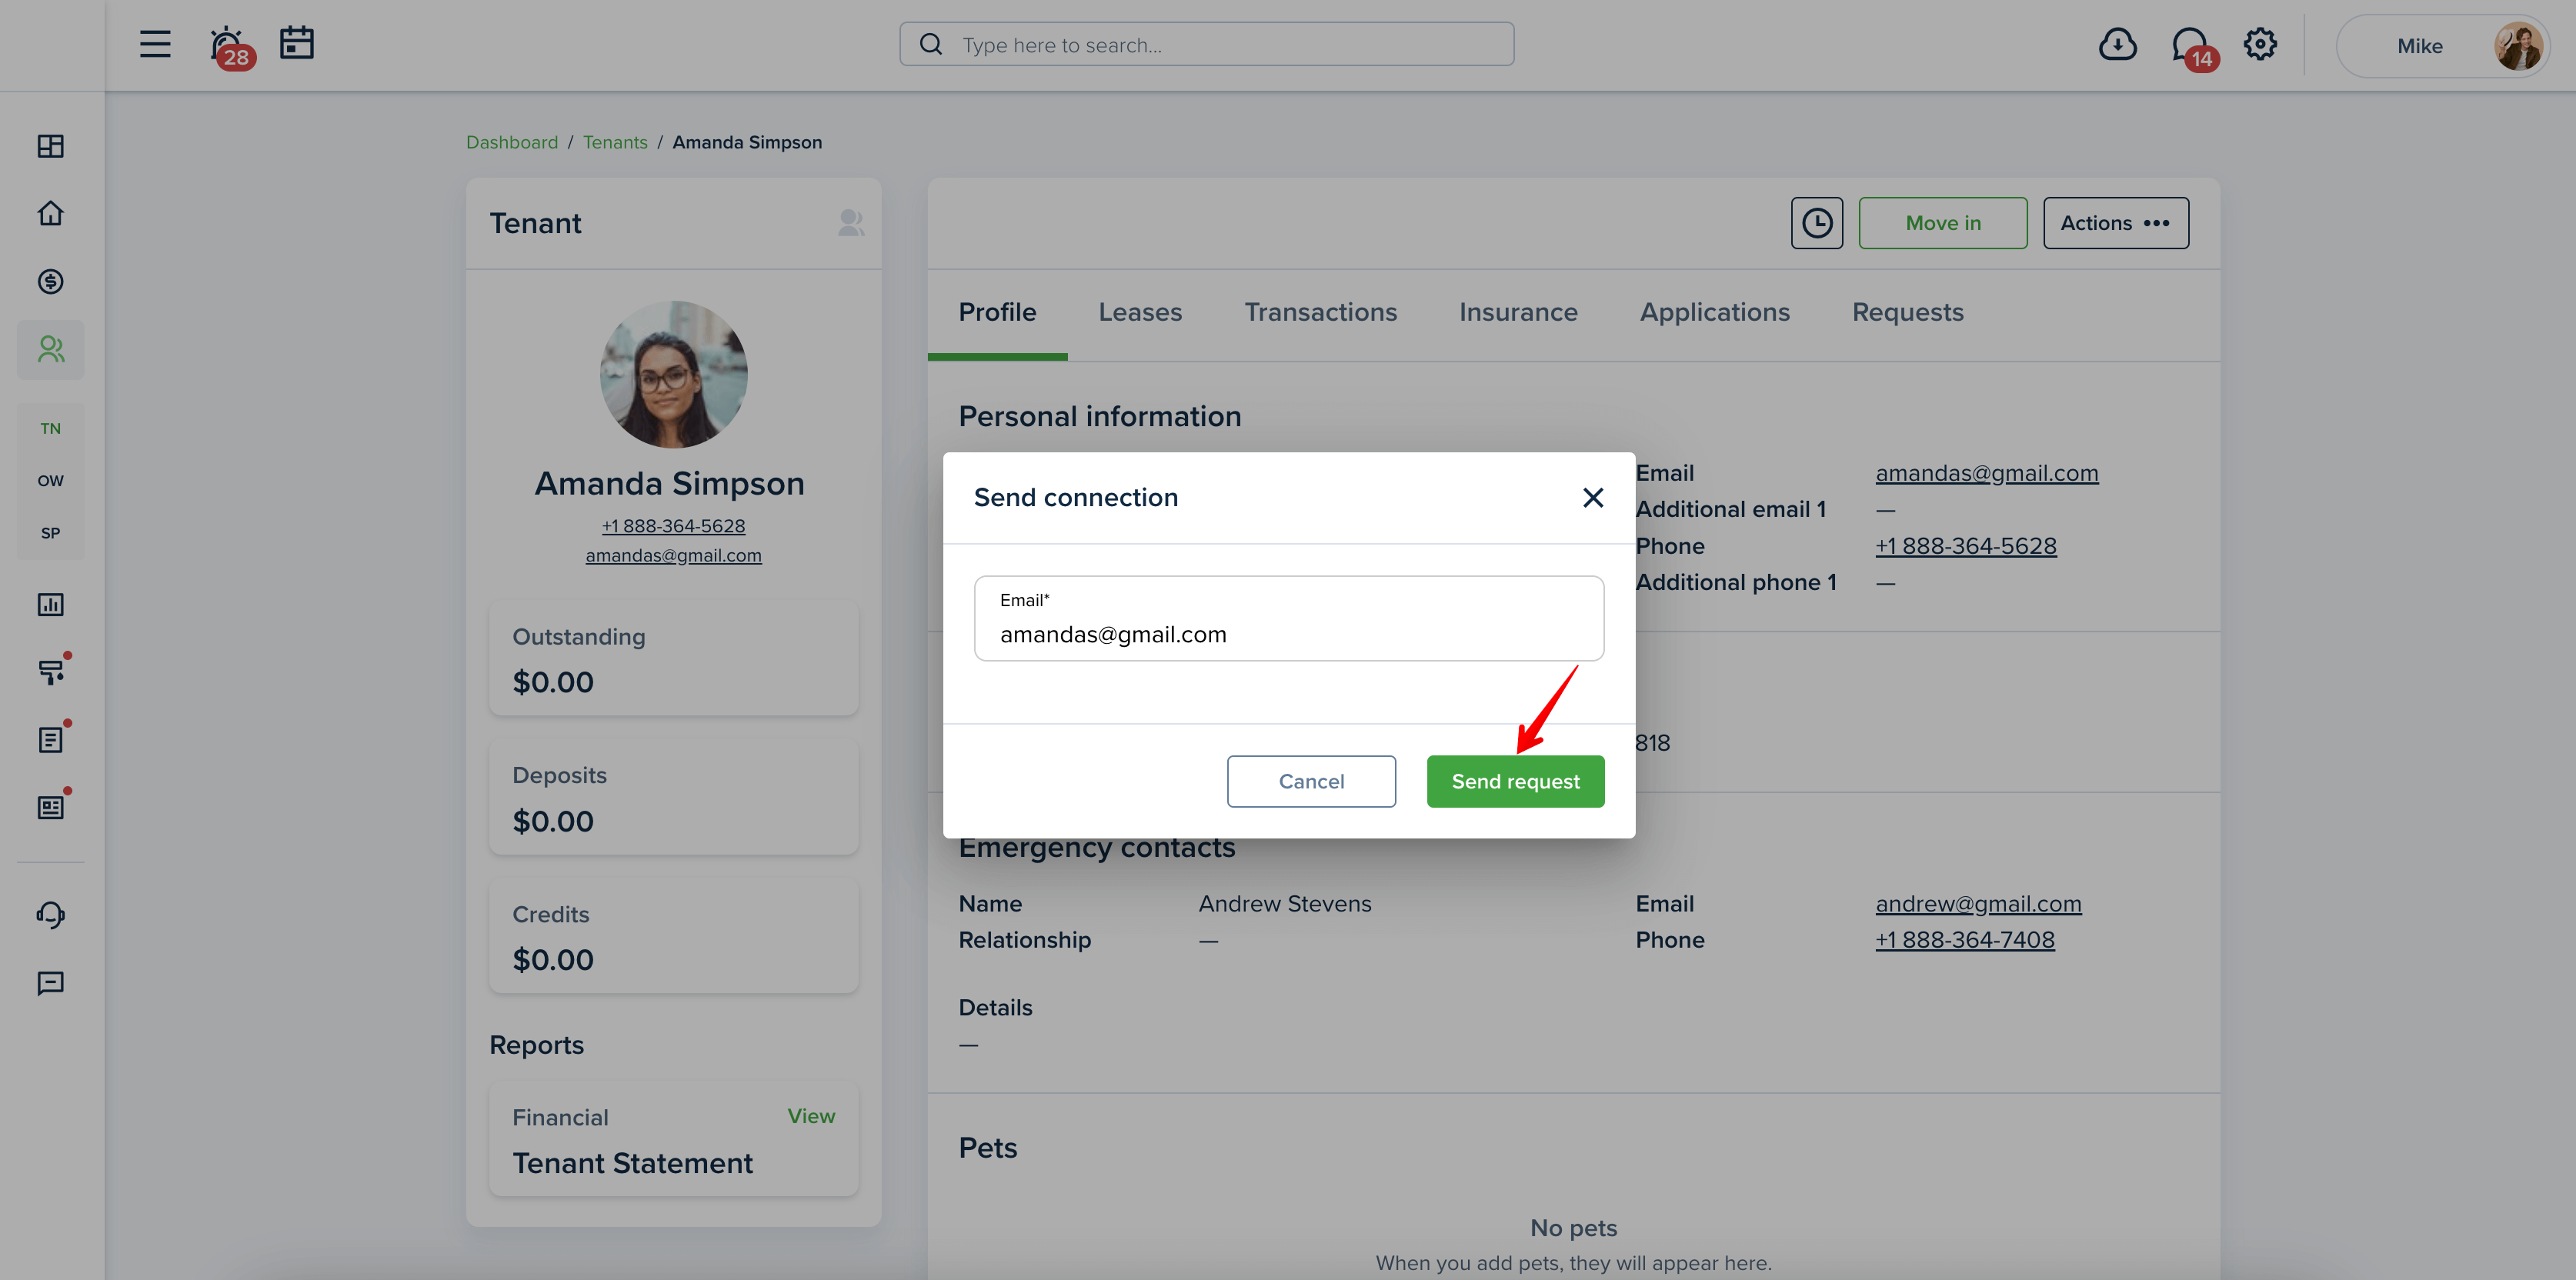The height and width of the screenshot is (1280, 2576).
Task: Select the OW shortcut in sidebar
Action: [x=50, y=481]
